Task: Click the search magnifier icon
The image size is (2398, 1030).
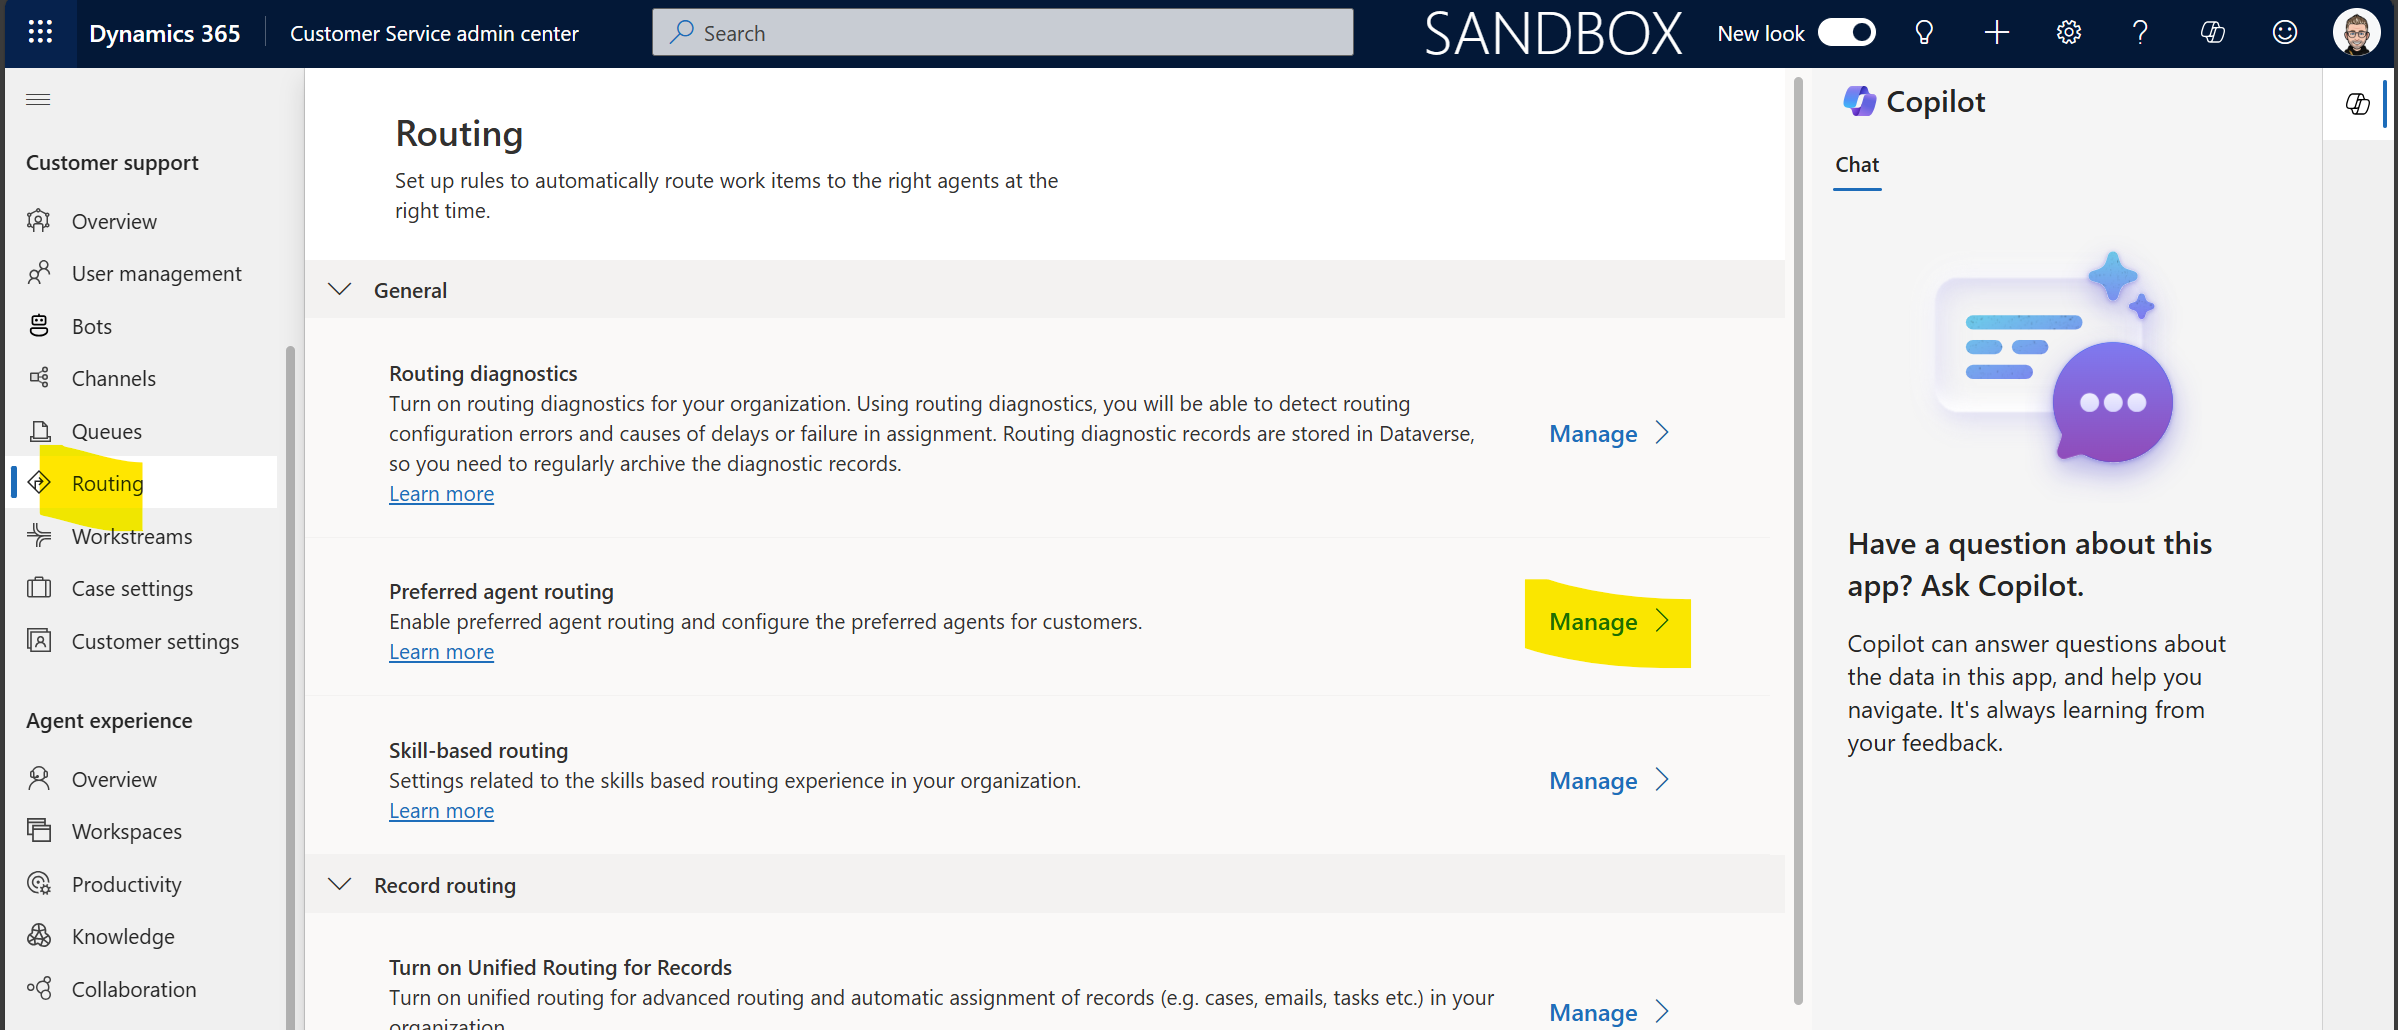Action: (x=682, y=33)
